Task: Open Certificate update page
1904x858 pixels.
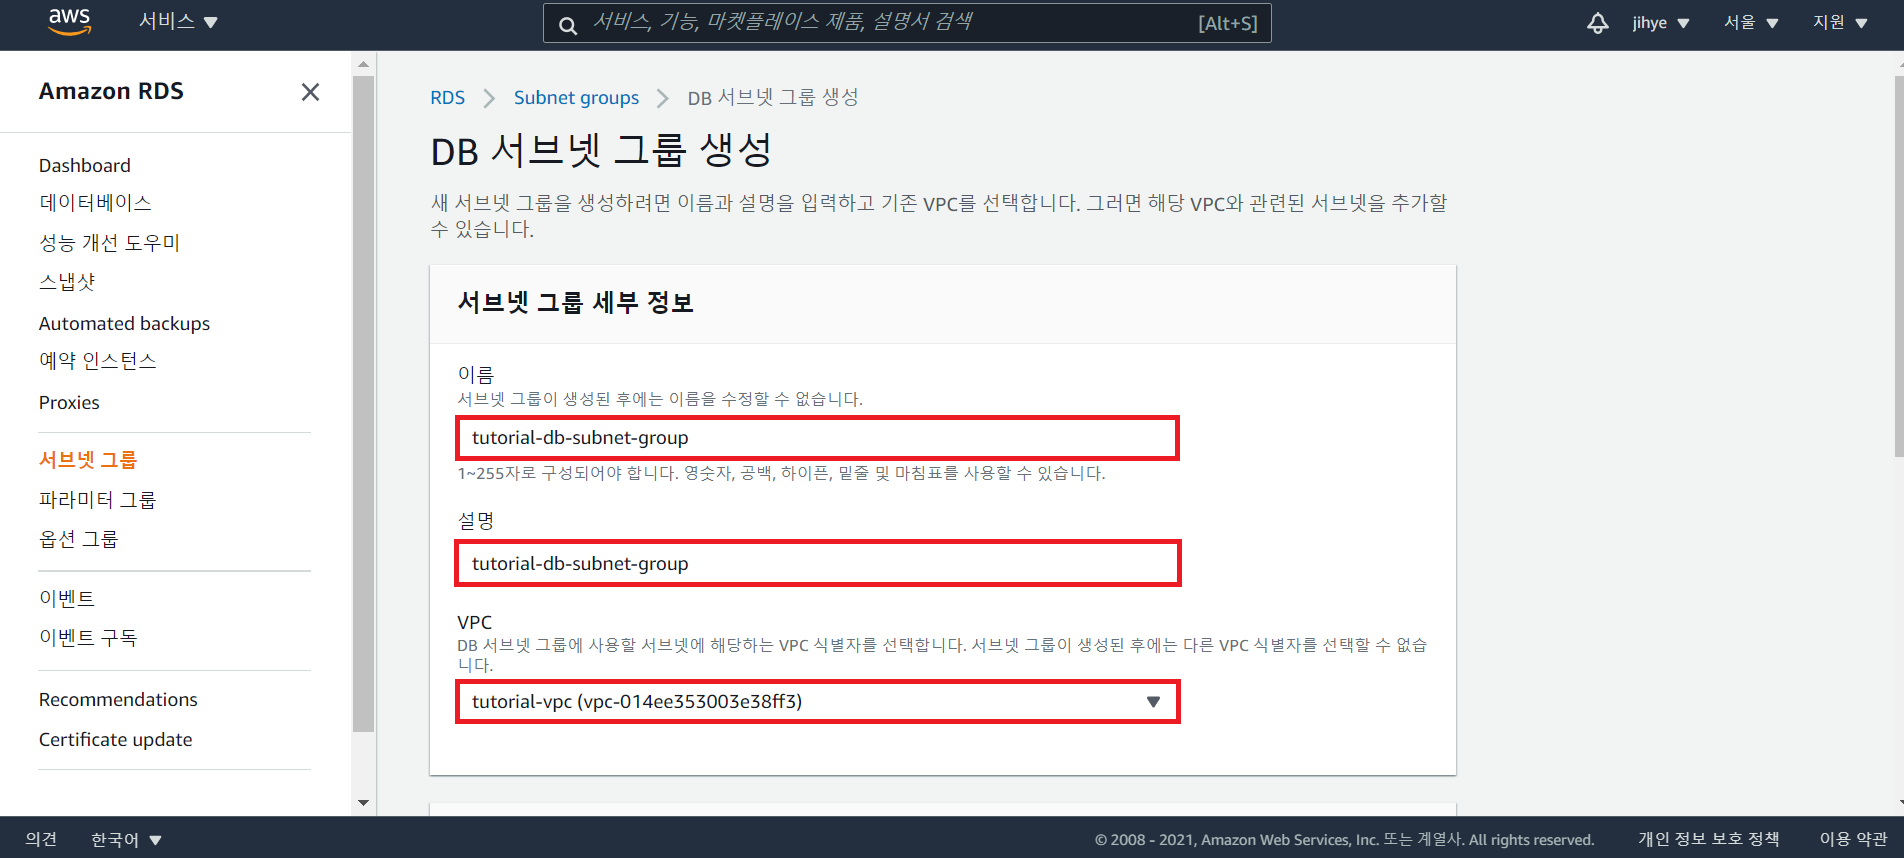Action: pyautogui.click(x=116, y=739)
